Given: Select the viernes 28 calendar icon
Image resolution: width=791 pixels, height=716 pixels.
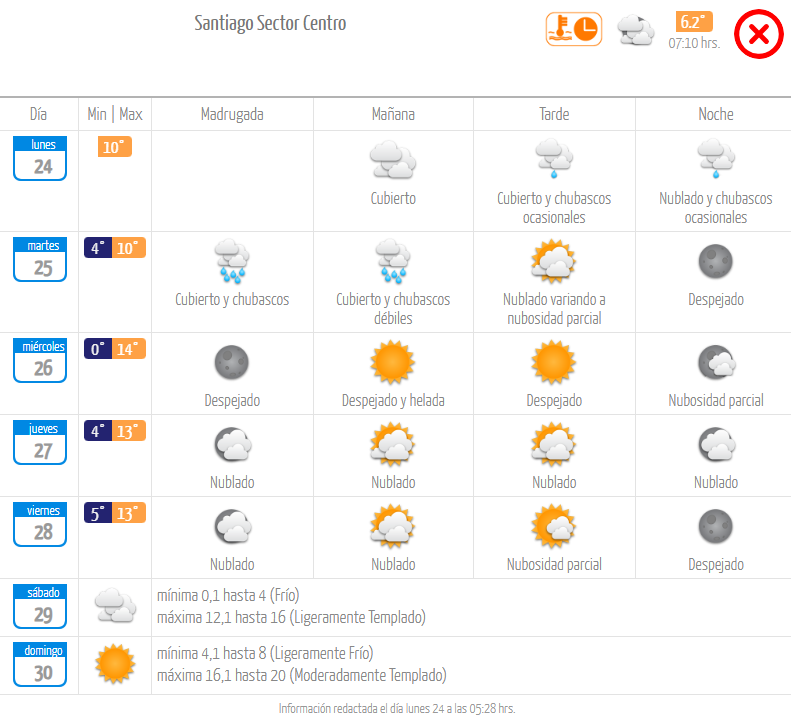Looking at the screenshot, I should tap(40, 524).
